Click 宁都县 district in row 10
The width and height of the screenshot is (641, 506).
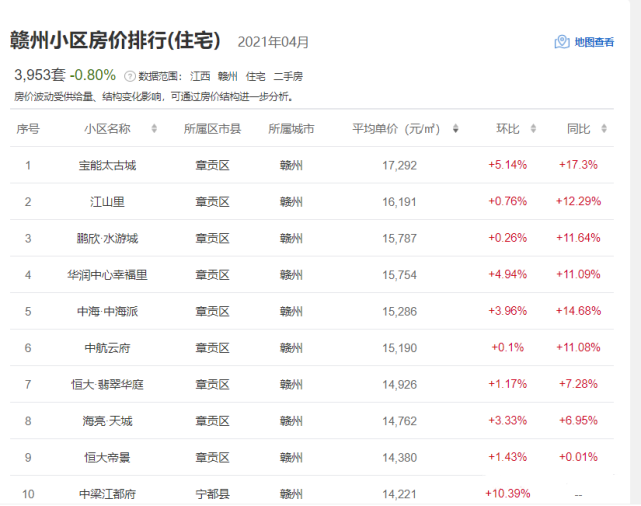213,494
